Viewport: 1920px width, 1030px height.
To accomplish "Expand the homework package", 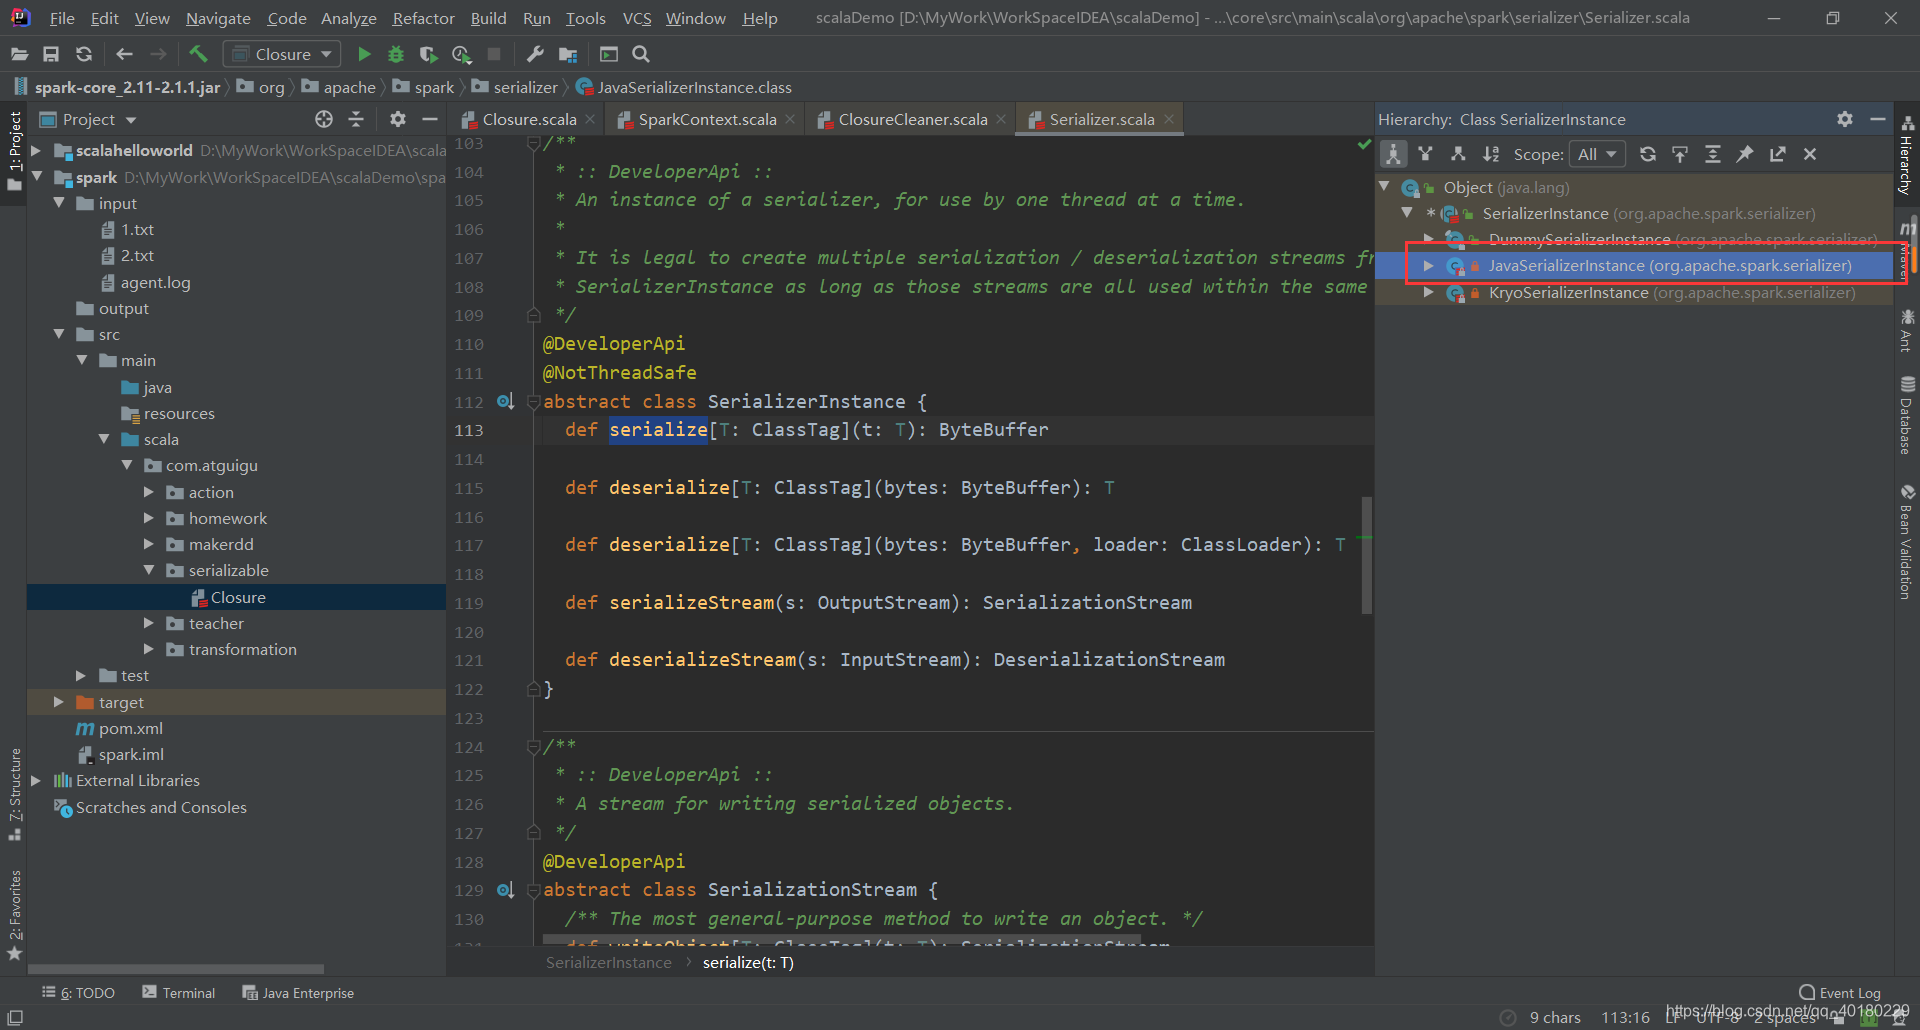I will click(x=149, y=518).
